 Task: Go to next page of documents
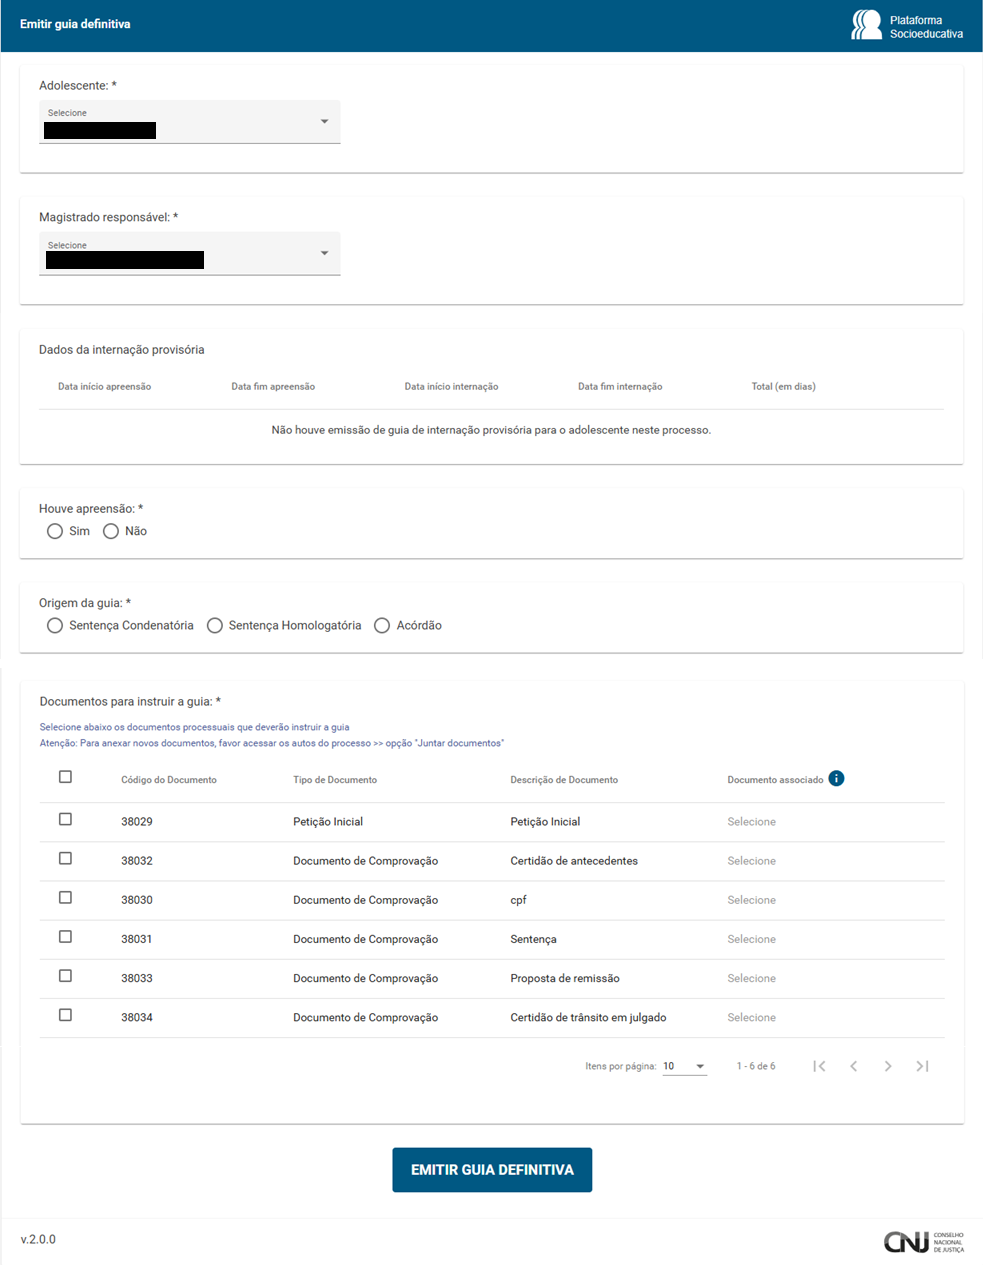pos(888,1066)
